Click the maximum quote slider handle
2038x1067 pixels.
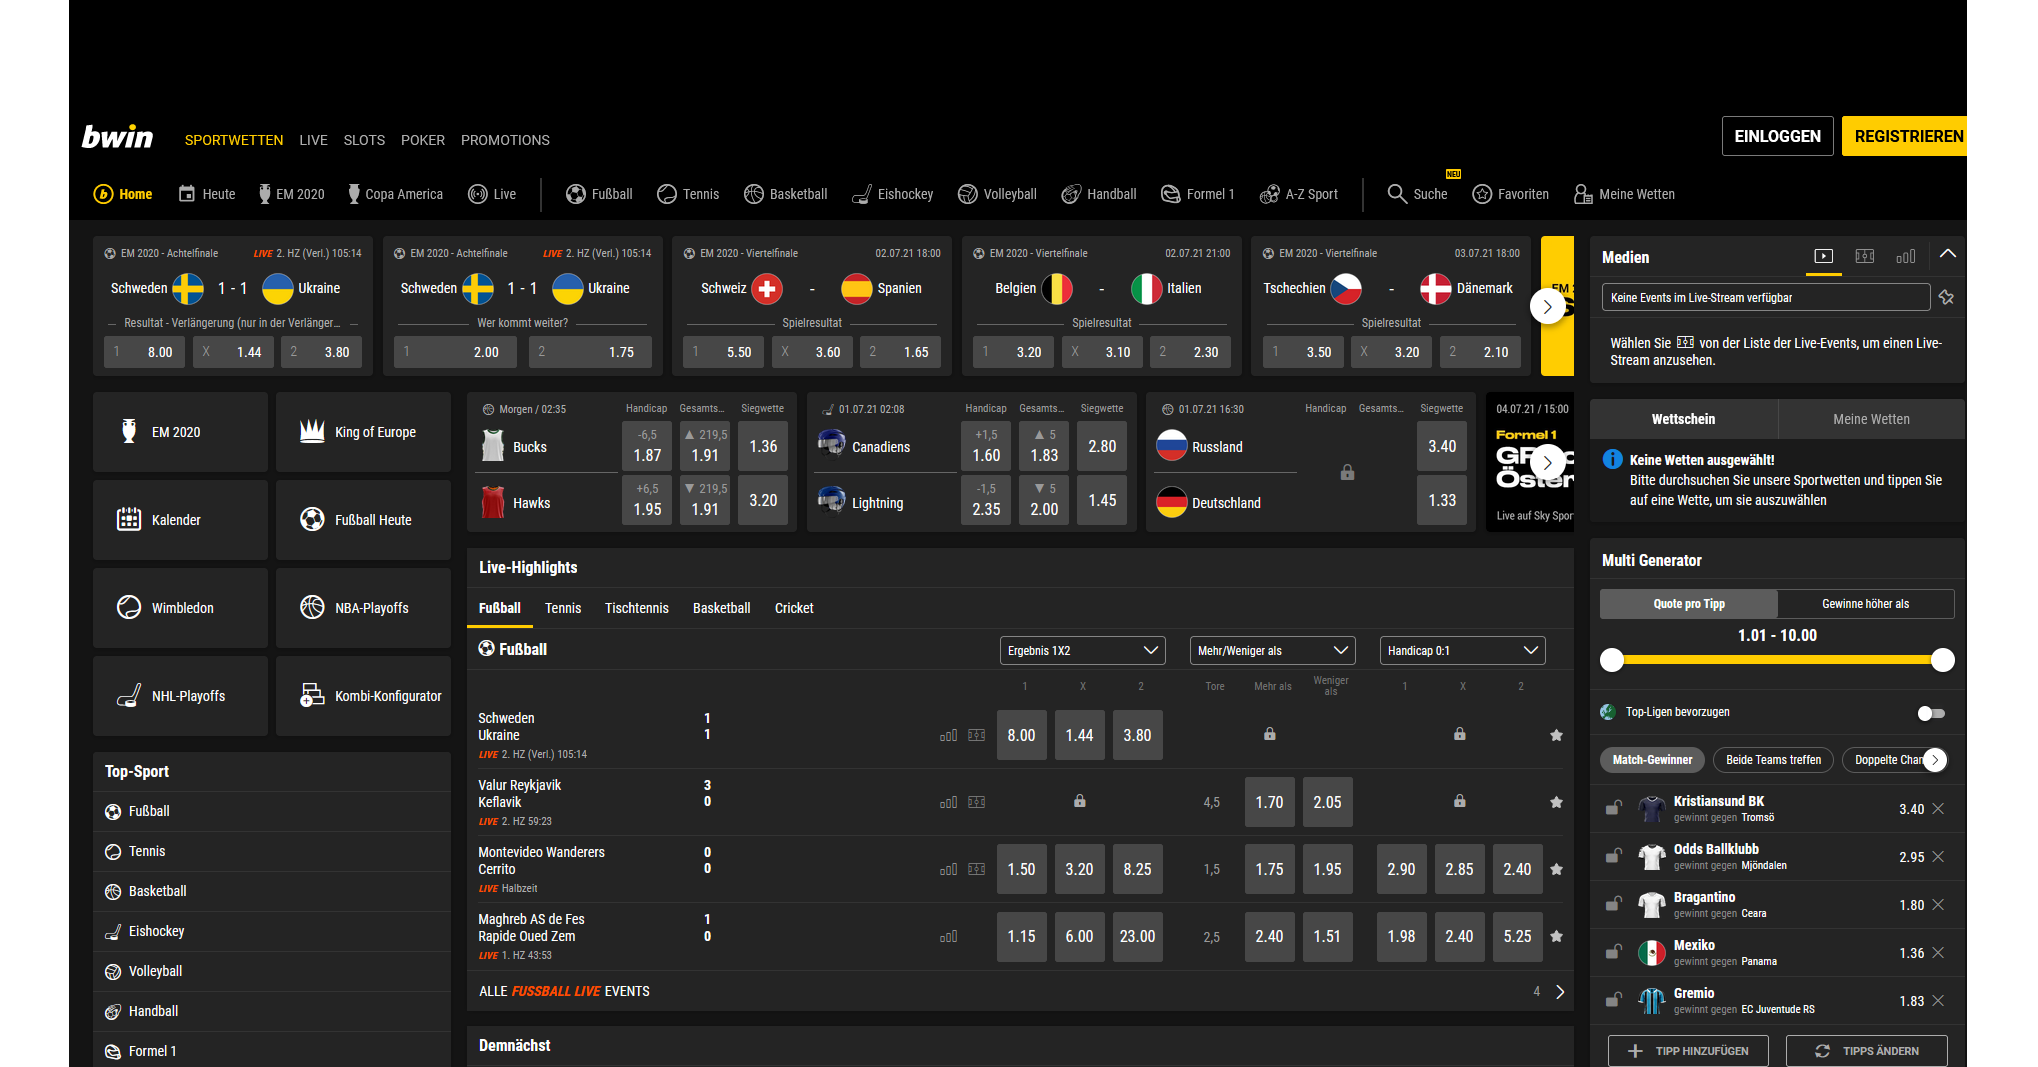tap(1943, 660)
